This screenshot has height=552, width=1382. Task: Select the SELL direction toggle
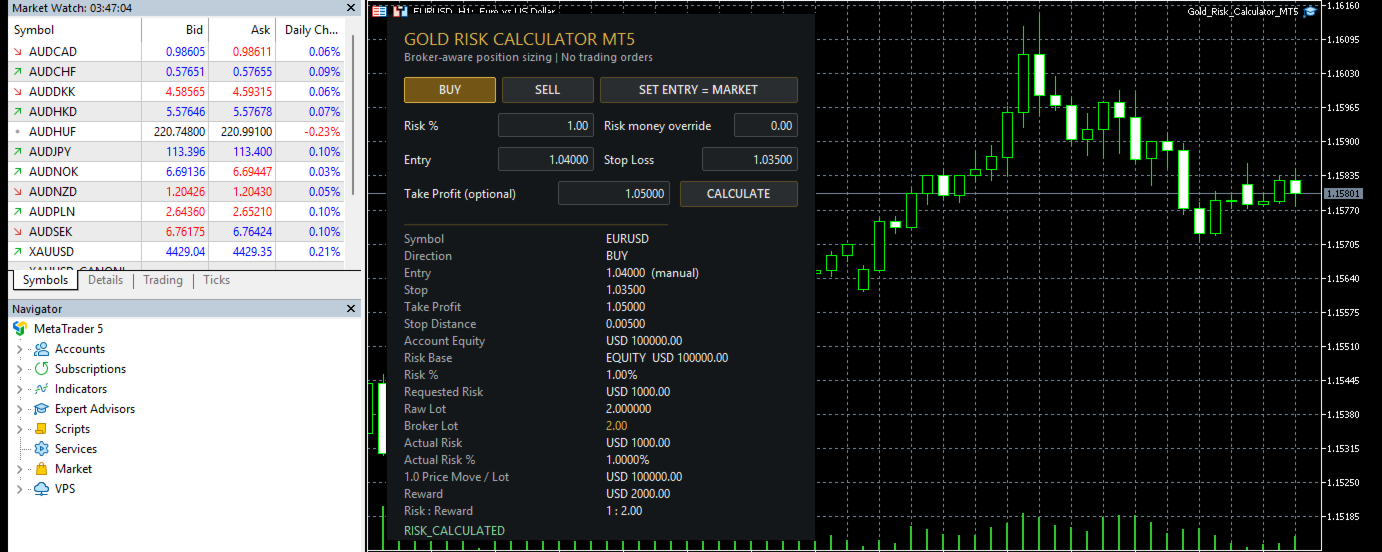[548, 90]
